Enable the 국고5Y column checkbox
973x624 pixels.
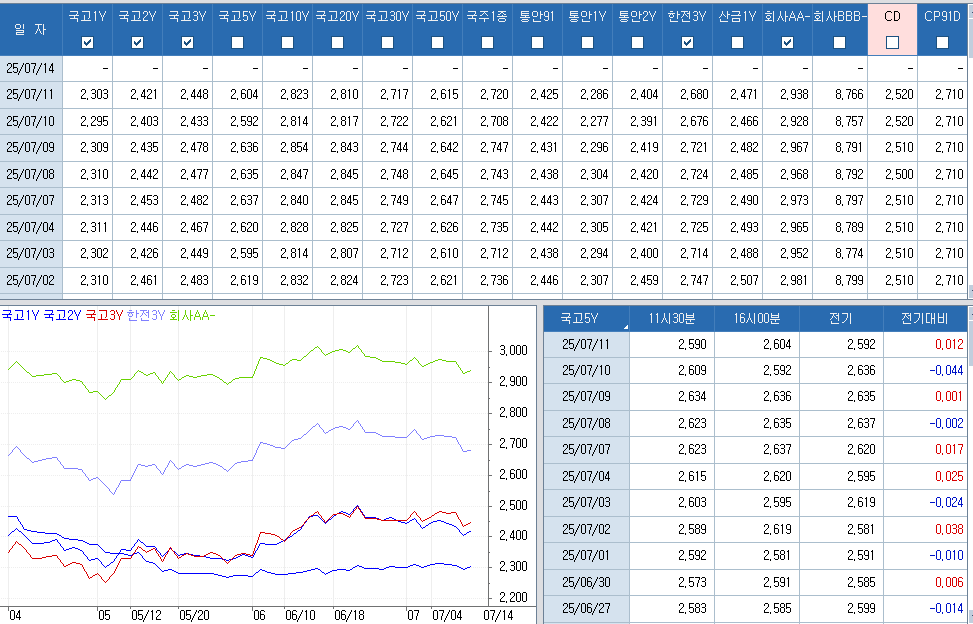237,42
